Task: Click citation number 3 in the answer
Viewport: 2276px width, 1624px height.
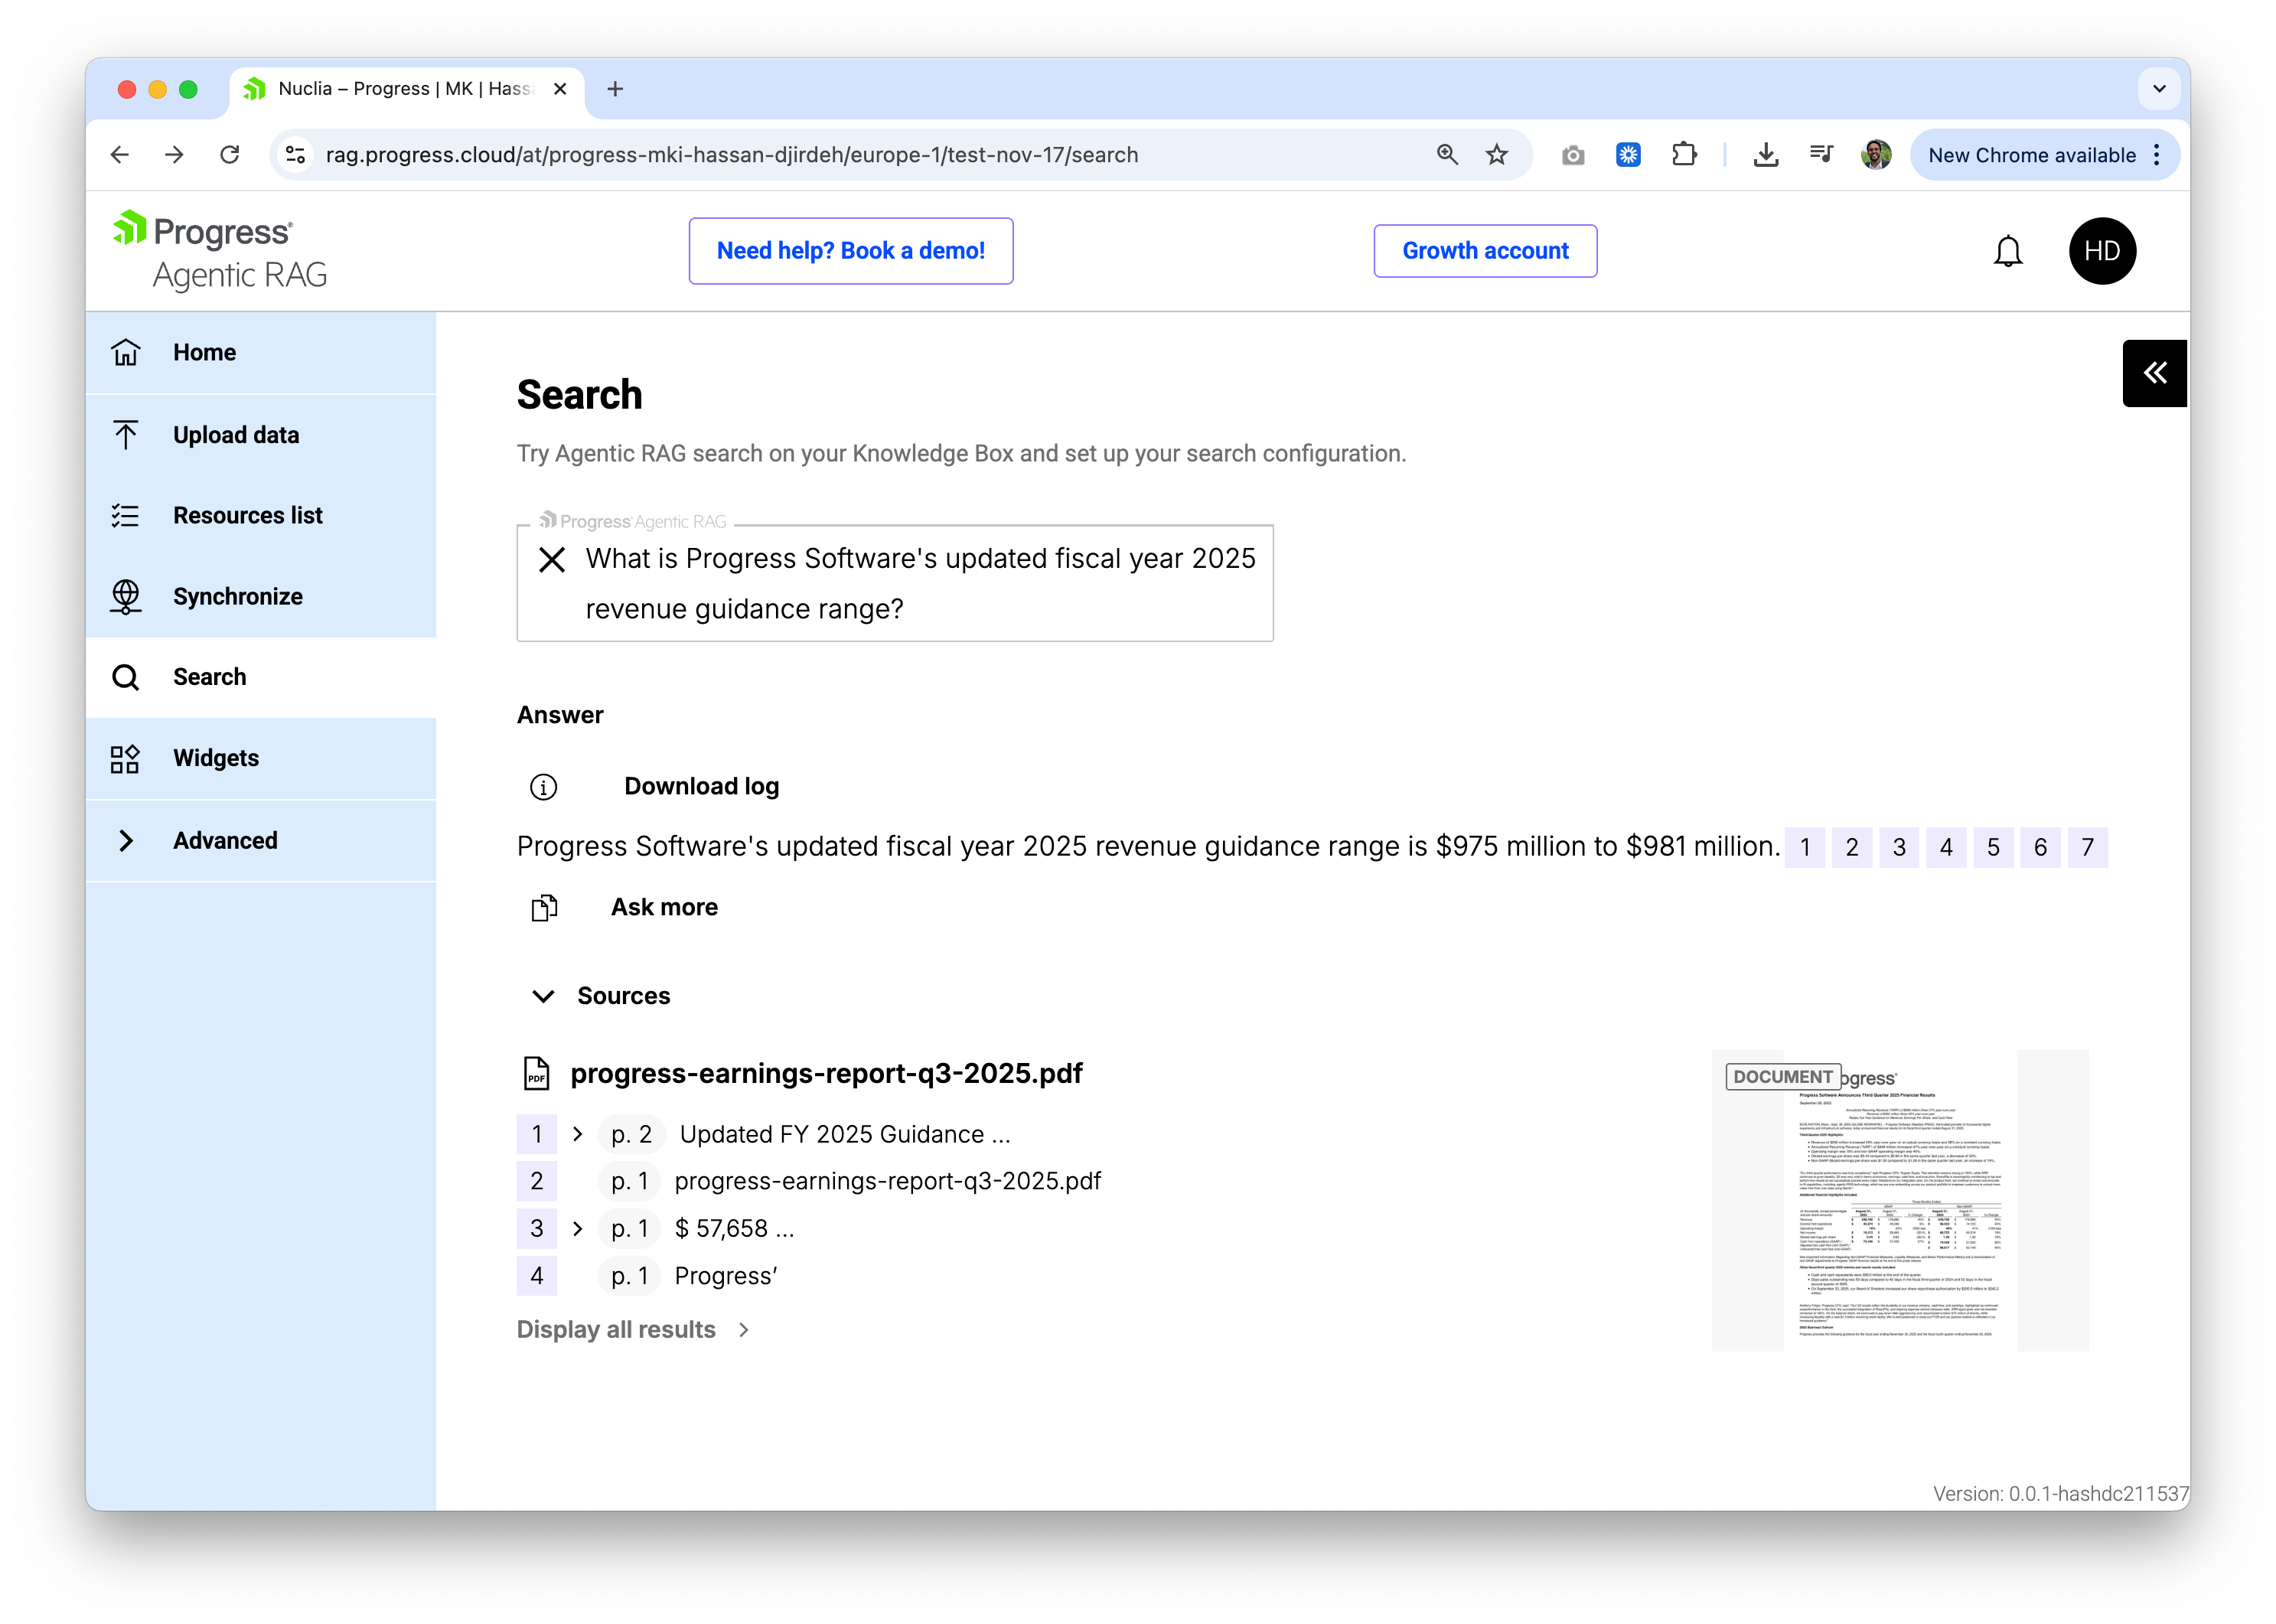Action: click(x=1899, y=847)
